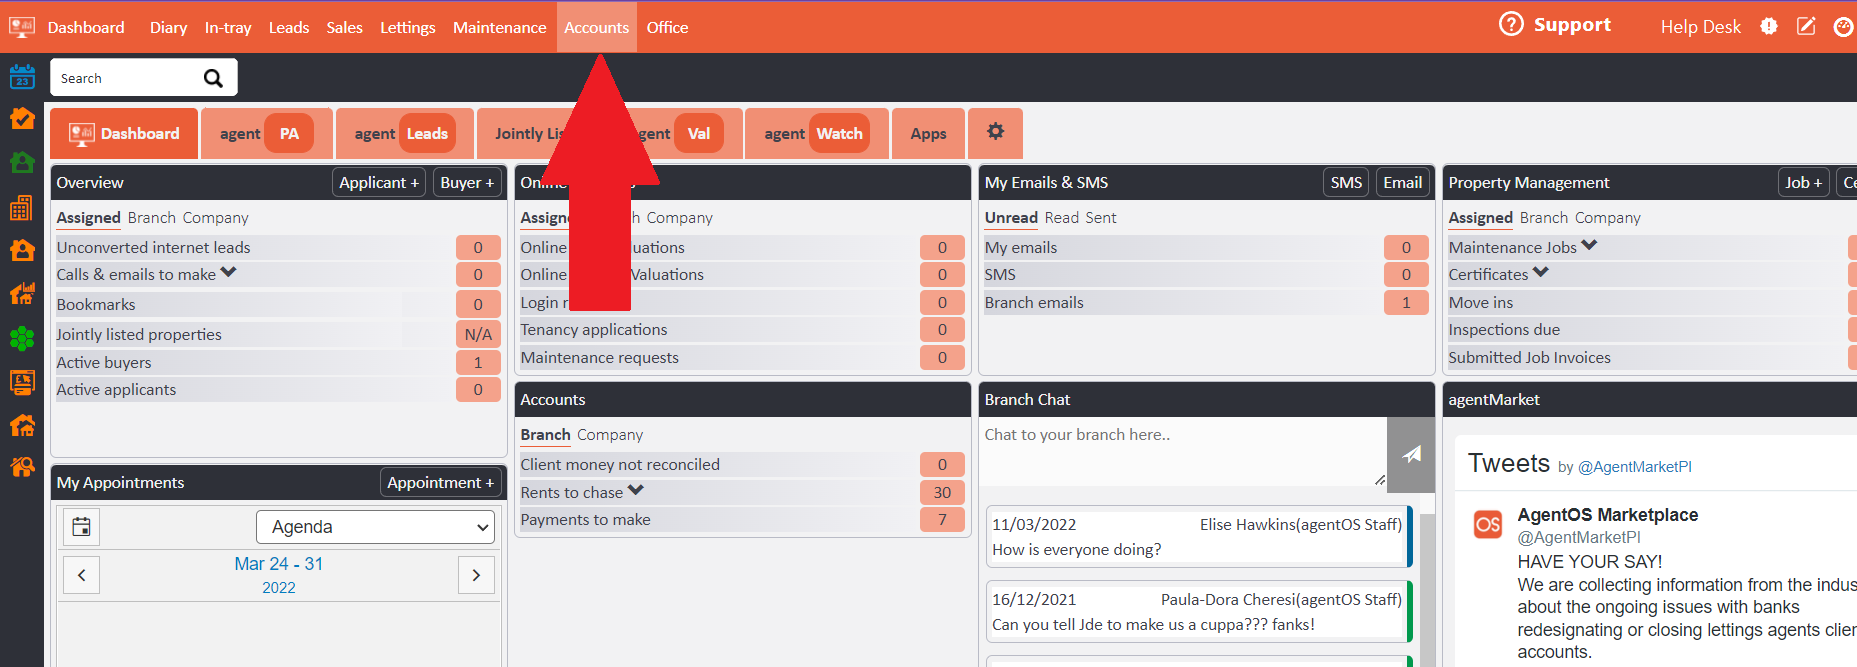Send the branch chat message via paper plane
Viewport: 1857px width, 667px height.
pyautogui.click(x=1411, y=455)
